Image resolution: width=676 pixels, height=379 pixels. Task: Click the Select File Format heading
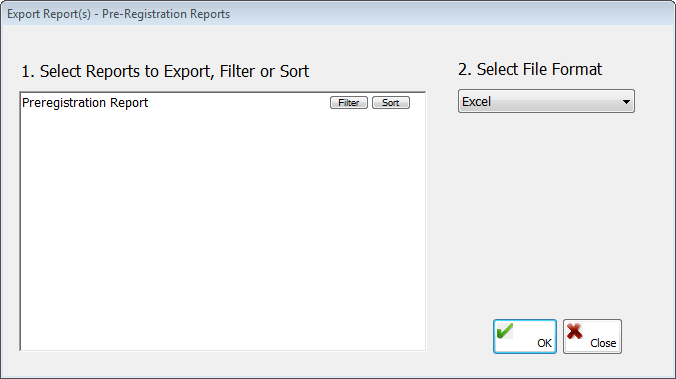pos(530,69)
